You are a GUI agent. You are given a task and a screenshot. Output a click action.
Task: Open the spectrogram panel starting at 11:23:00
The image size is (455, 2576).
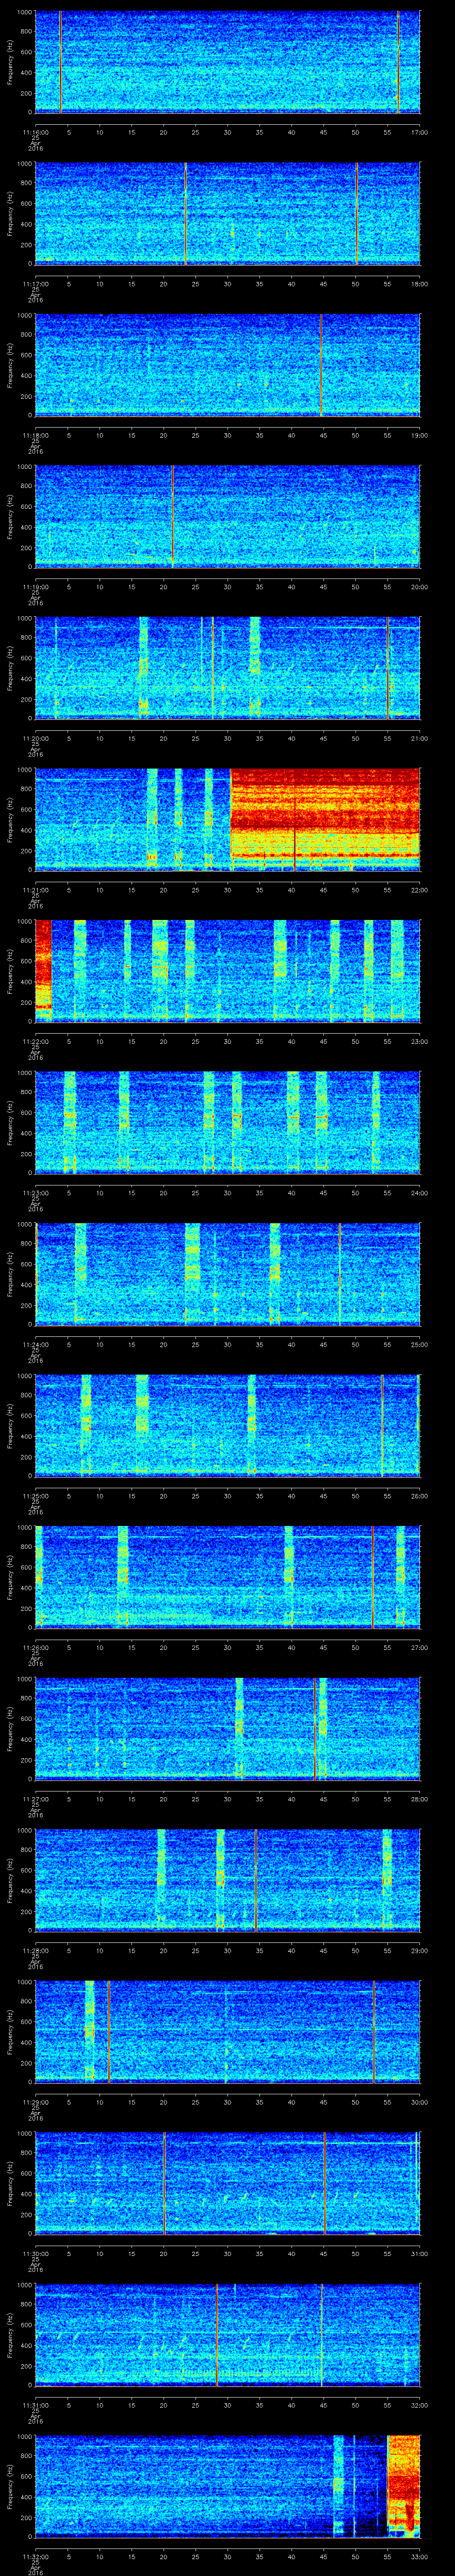pyautogui.click(x=227, y=1122)
